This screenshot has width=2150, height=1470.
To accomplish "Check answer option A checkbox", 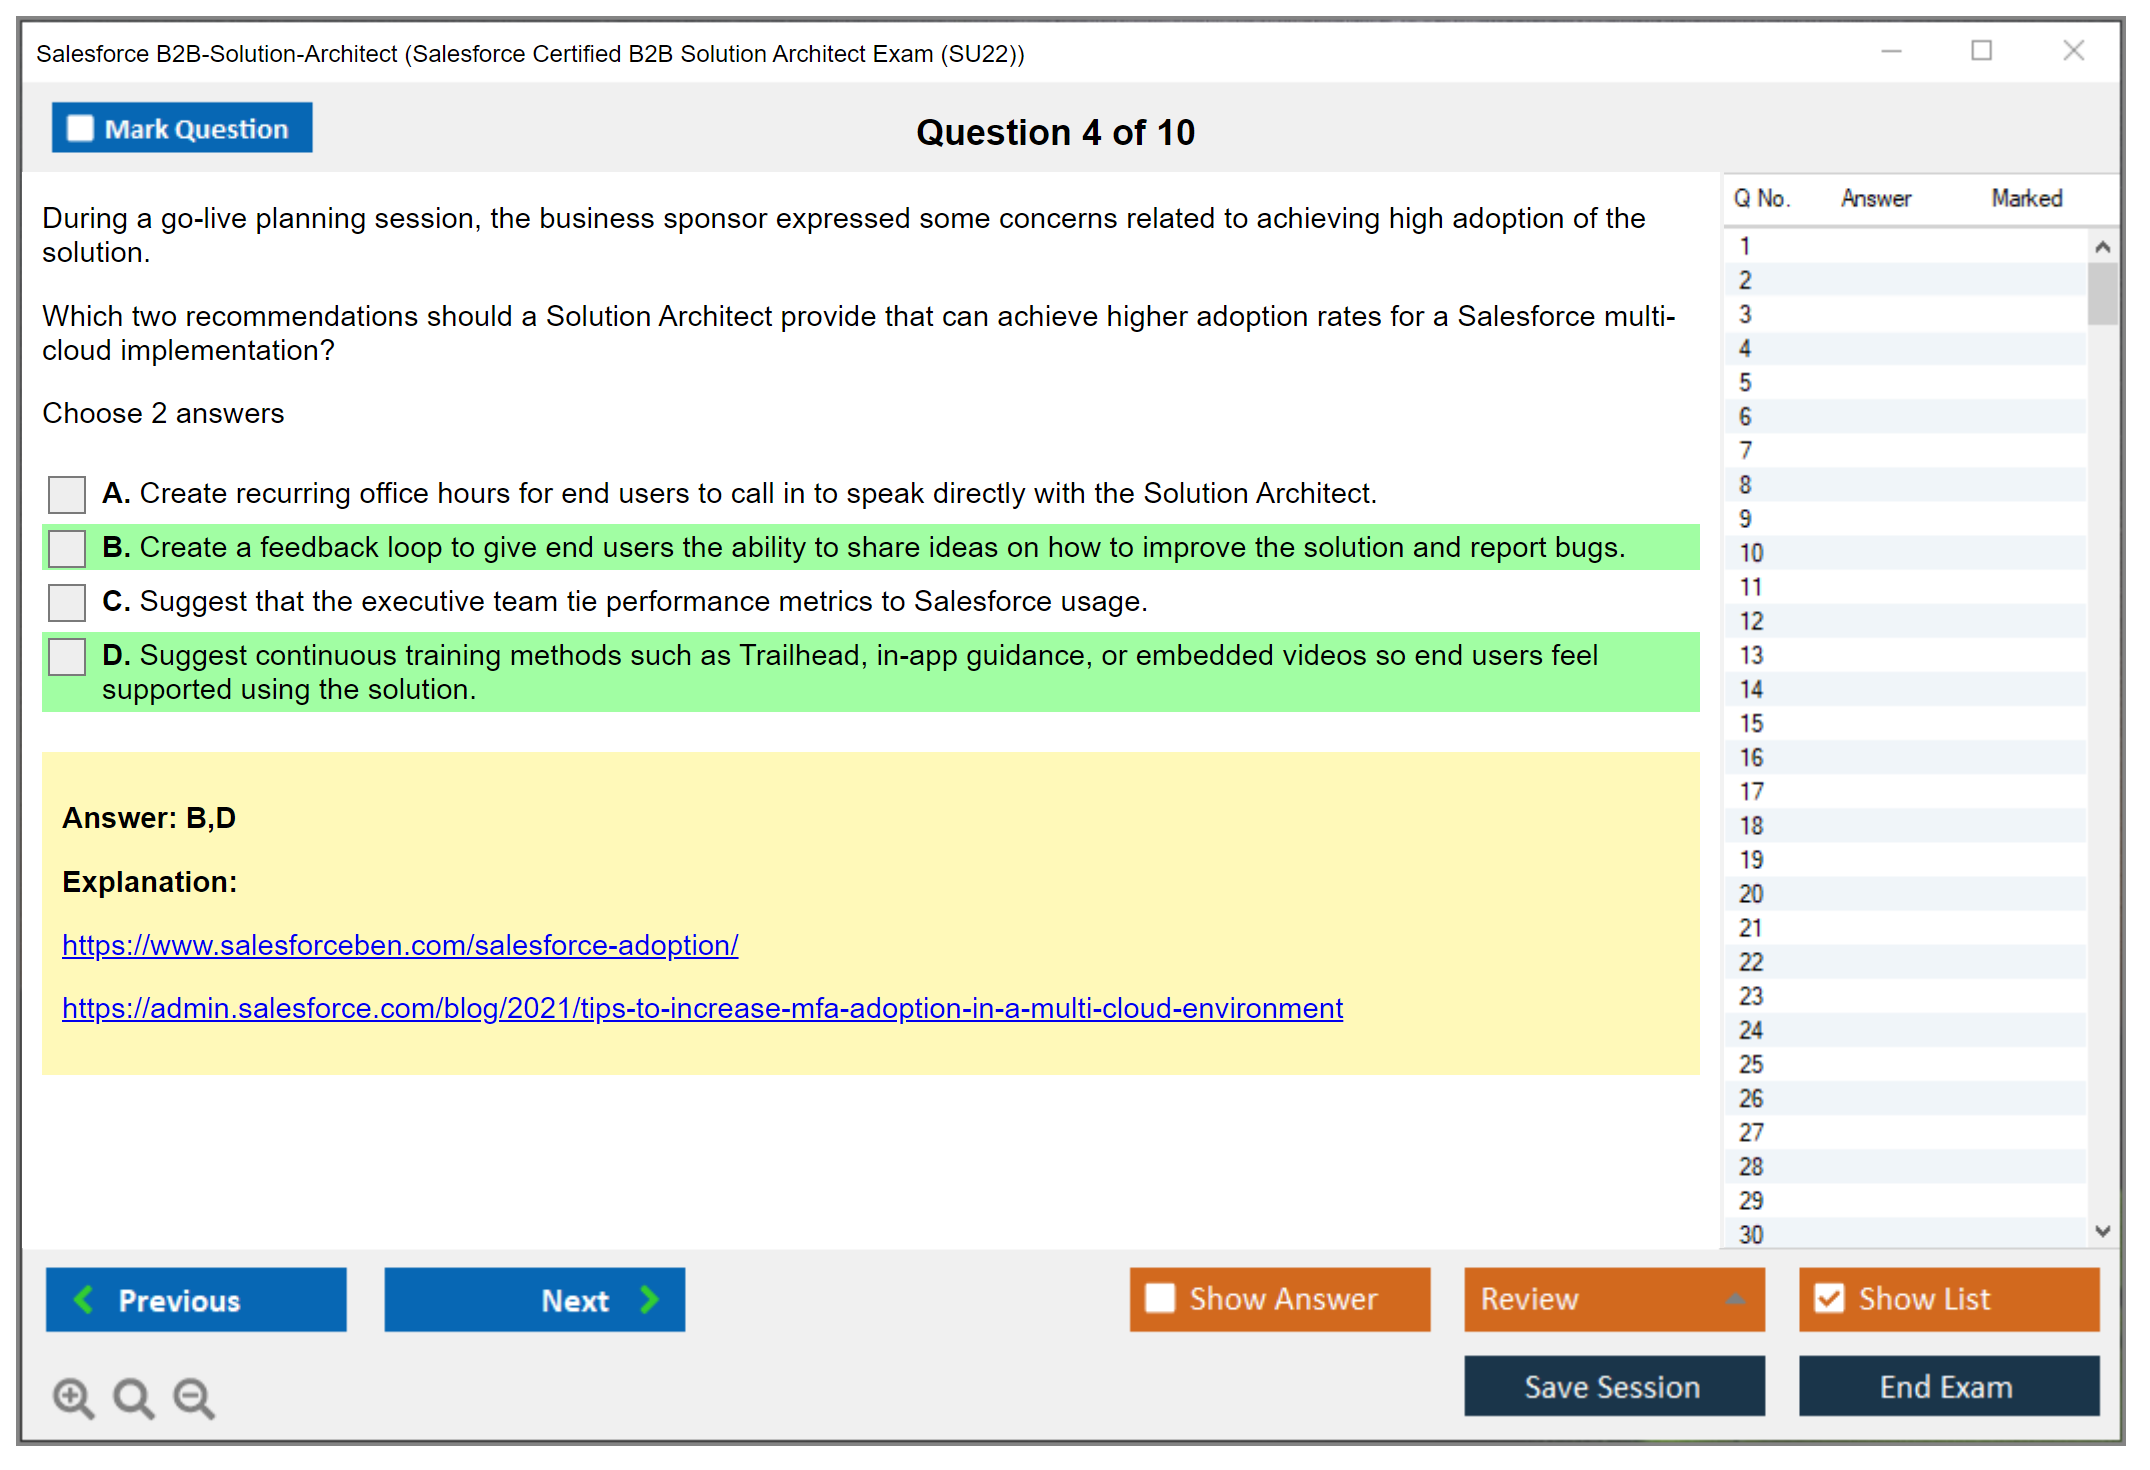I will click(x=67, y=494).
